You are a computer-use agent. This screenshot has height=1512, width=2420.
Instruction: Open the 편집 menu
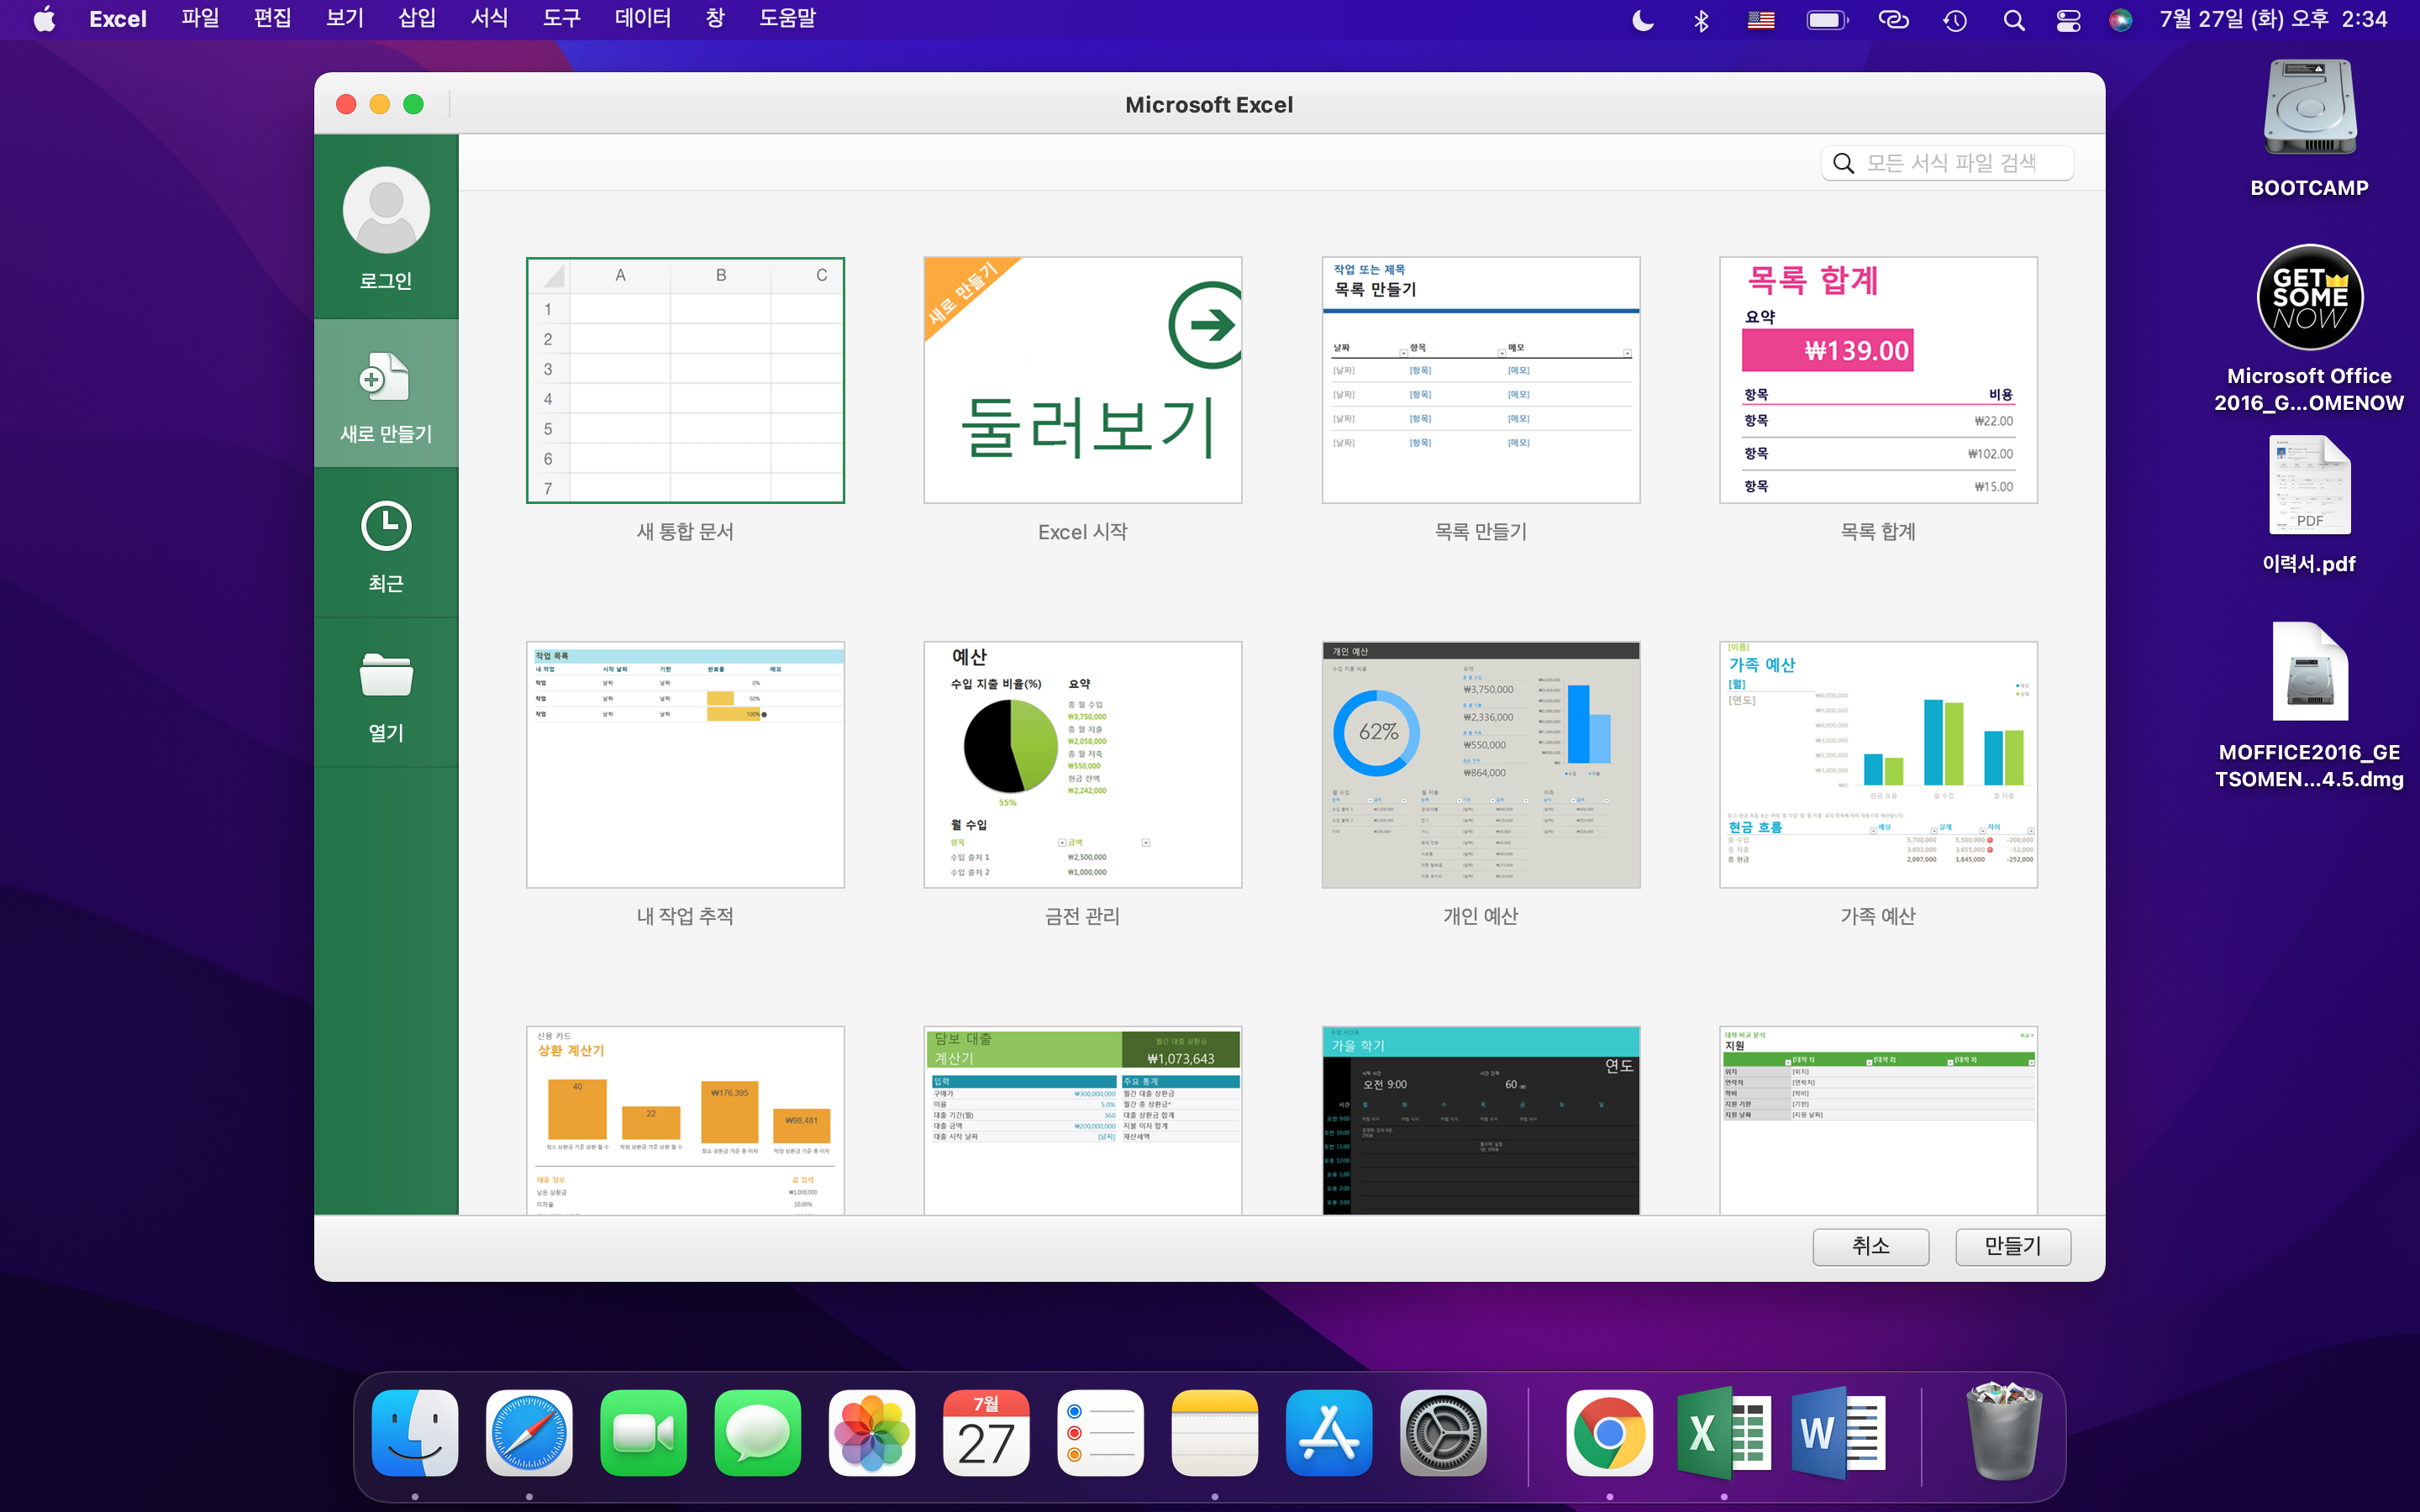pos(272,19)
